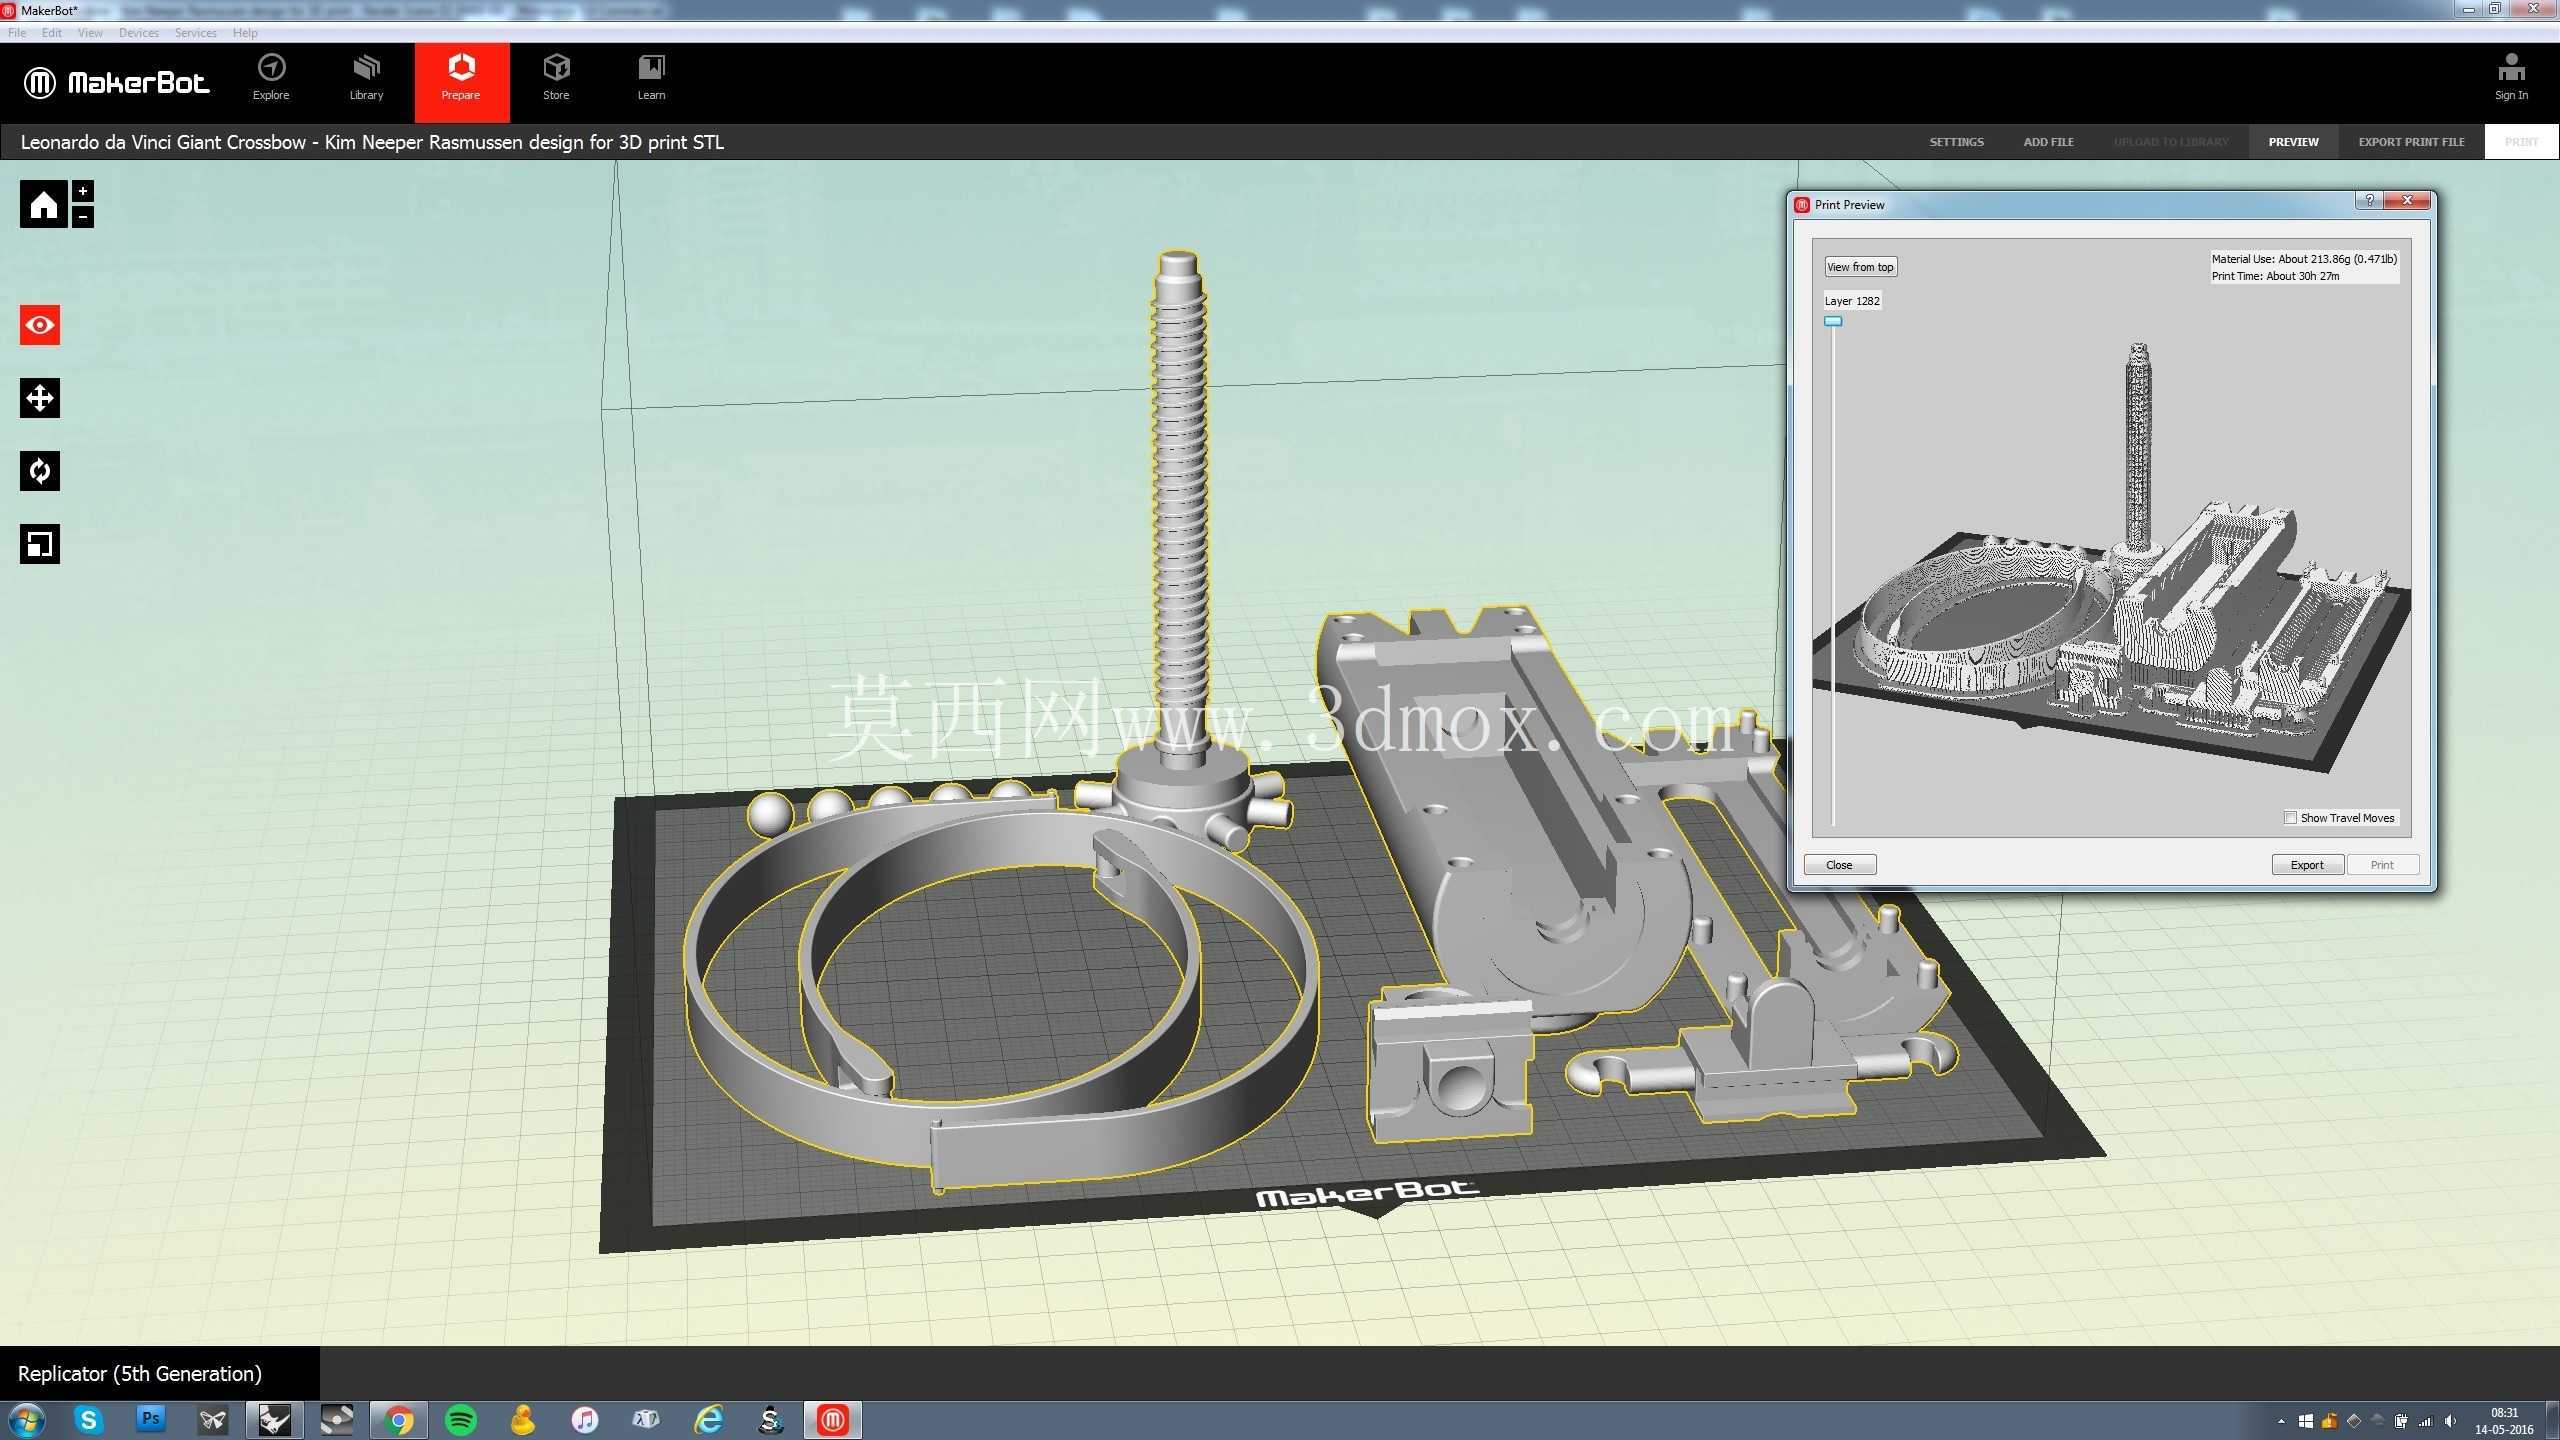Screen dimensions: 2560x1440
Task: Open Spotify from the taskbar
Action: pyautogui.click(x=461, y=1420)
